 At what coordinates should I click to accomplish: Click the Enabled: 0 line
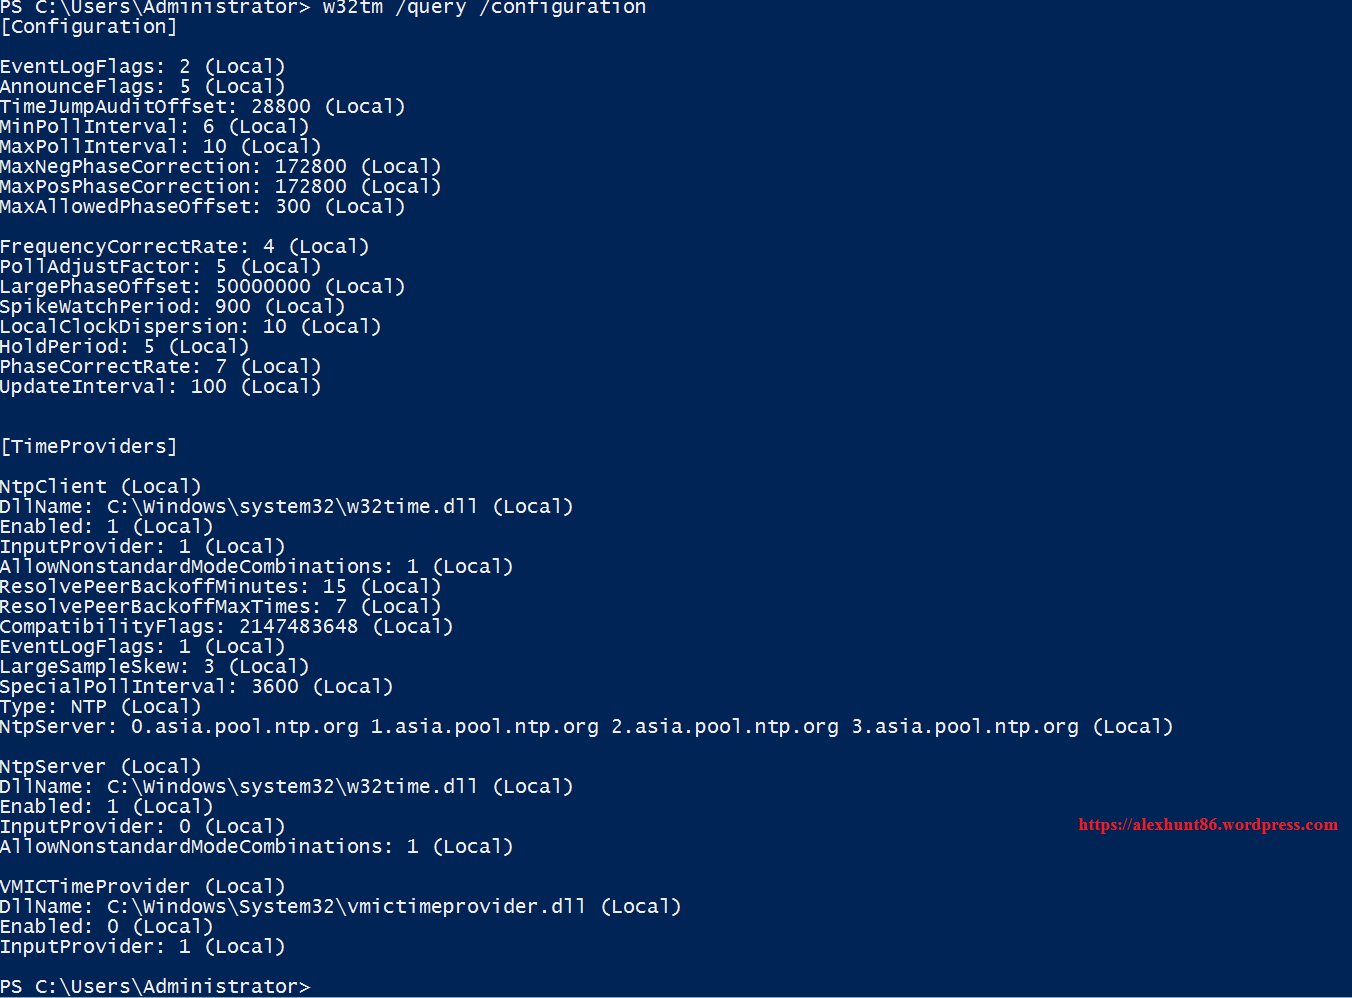(x=106, y=927)
